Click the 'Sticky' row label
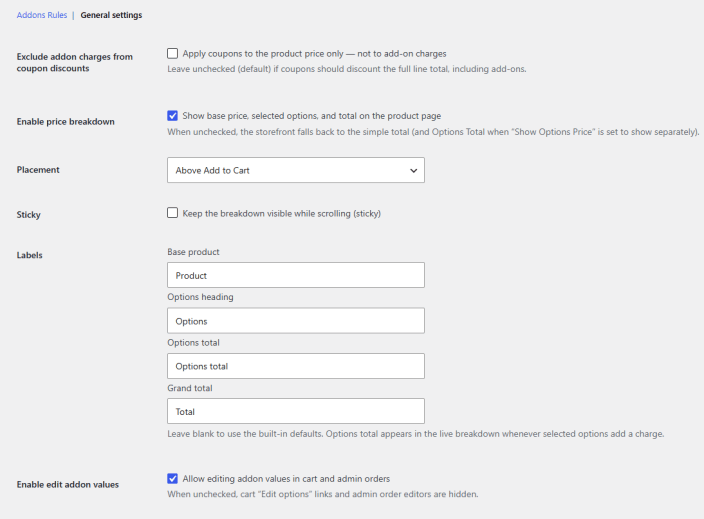Screen dimensions: 704x519 [29, 215]
